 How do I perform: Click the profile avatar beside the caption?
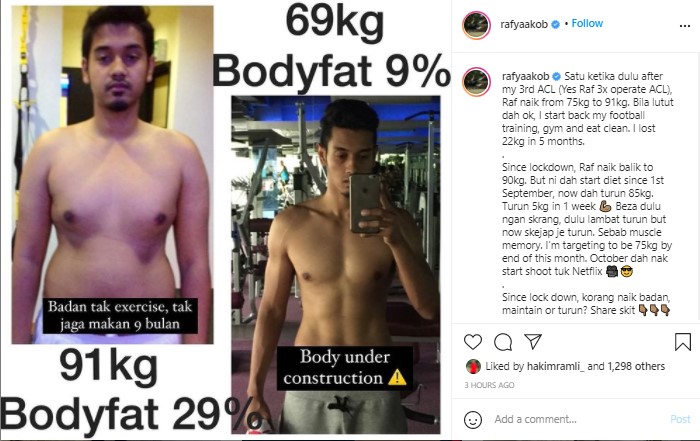[476, 82]
